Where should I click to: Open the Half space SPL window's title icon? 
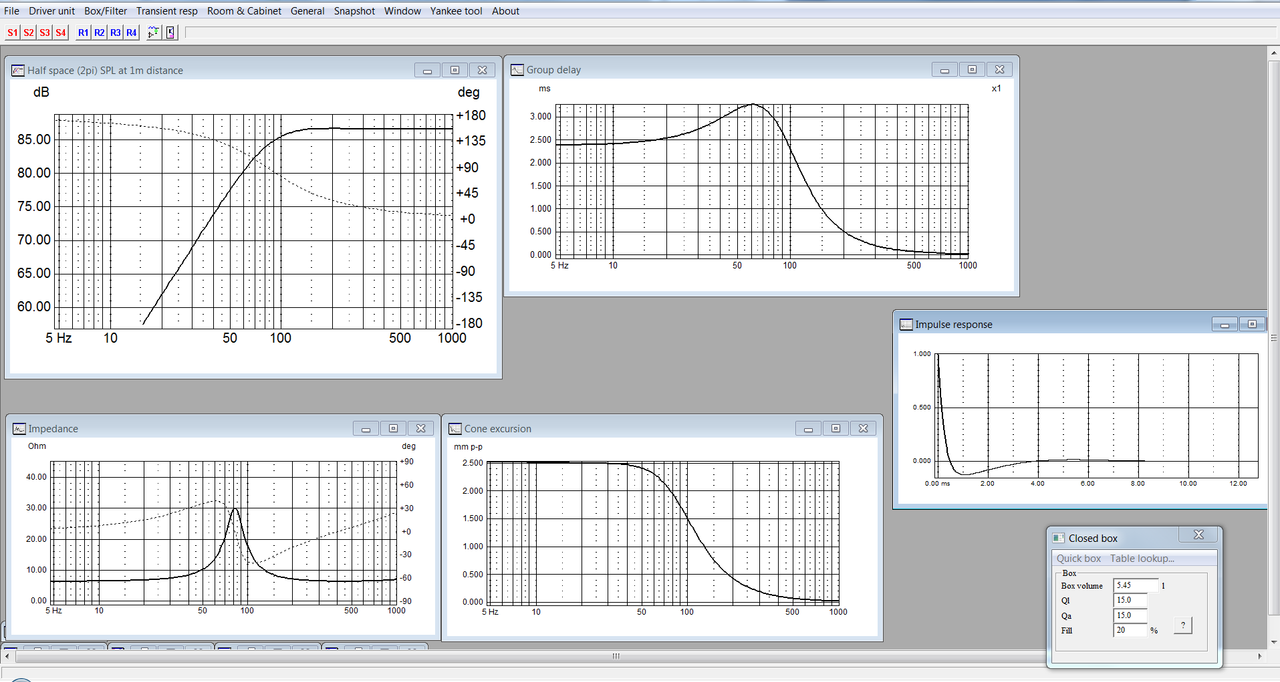tap(18, 70)
